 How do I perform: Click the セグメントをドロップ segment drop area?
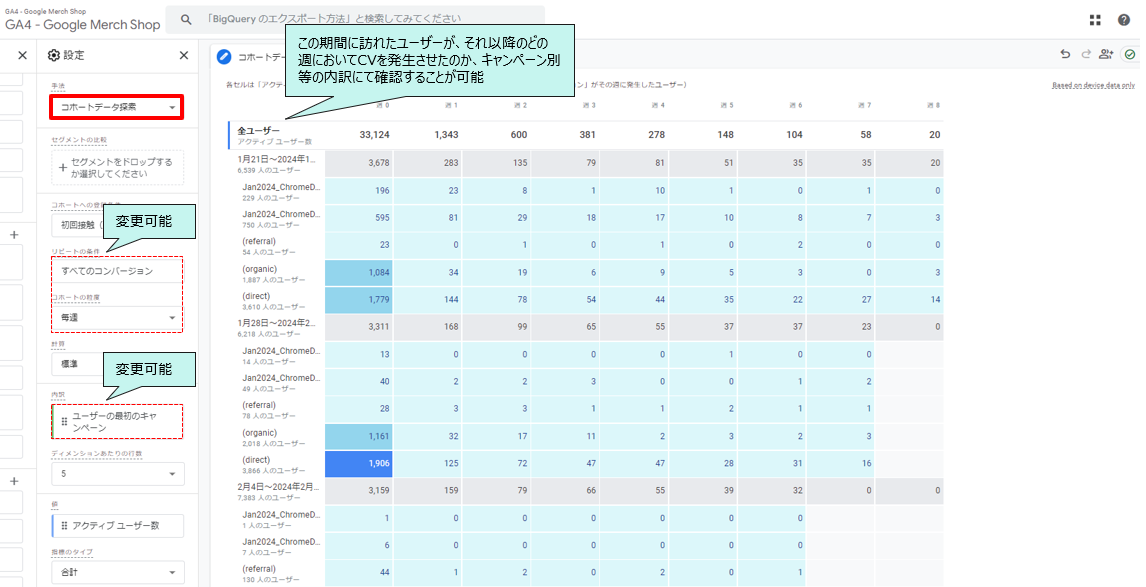[117, 167]
